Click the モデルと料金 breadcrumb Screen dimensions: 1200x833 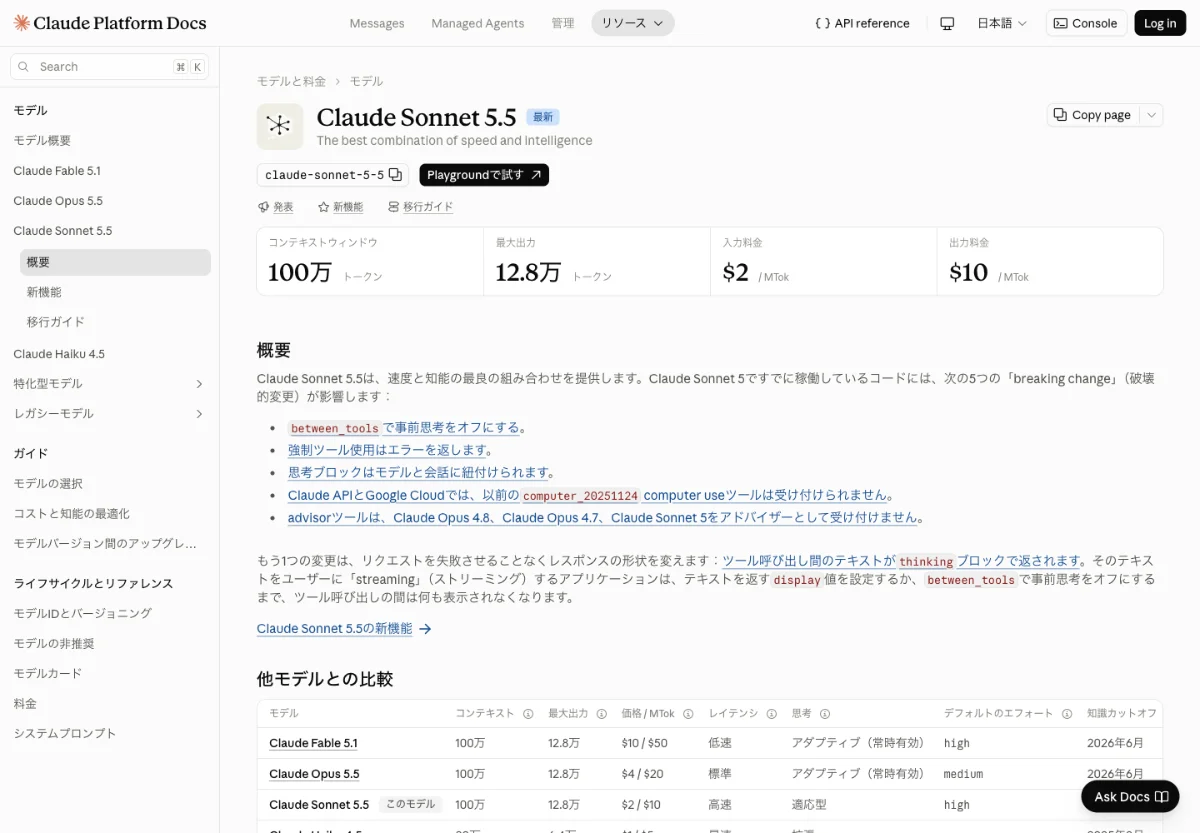click(x=291, y=81)
